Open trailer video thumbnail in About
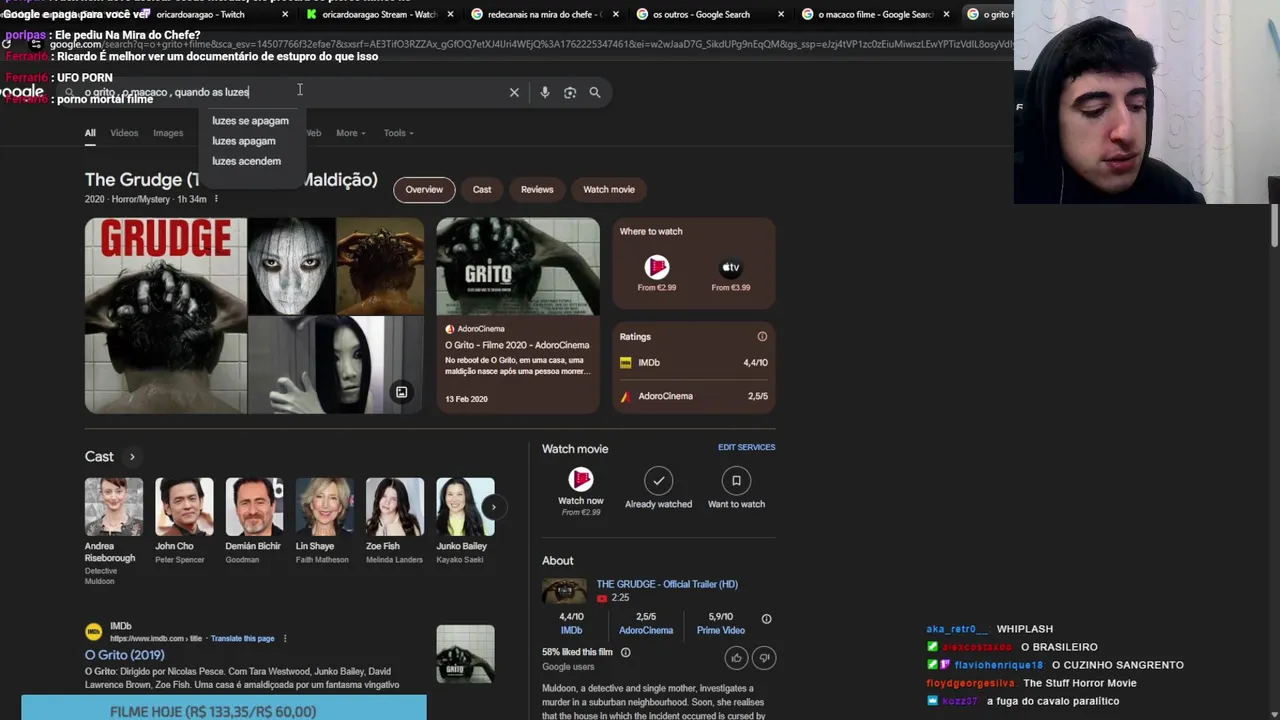 564,591
